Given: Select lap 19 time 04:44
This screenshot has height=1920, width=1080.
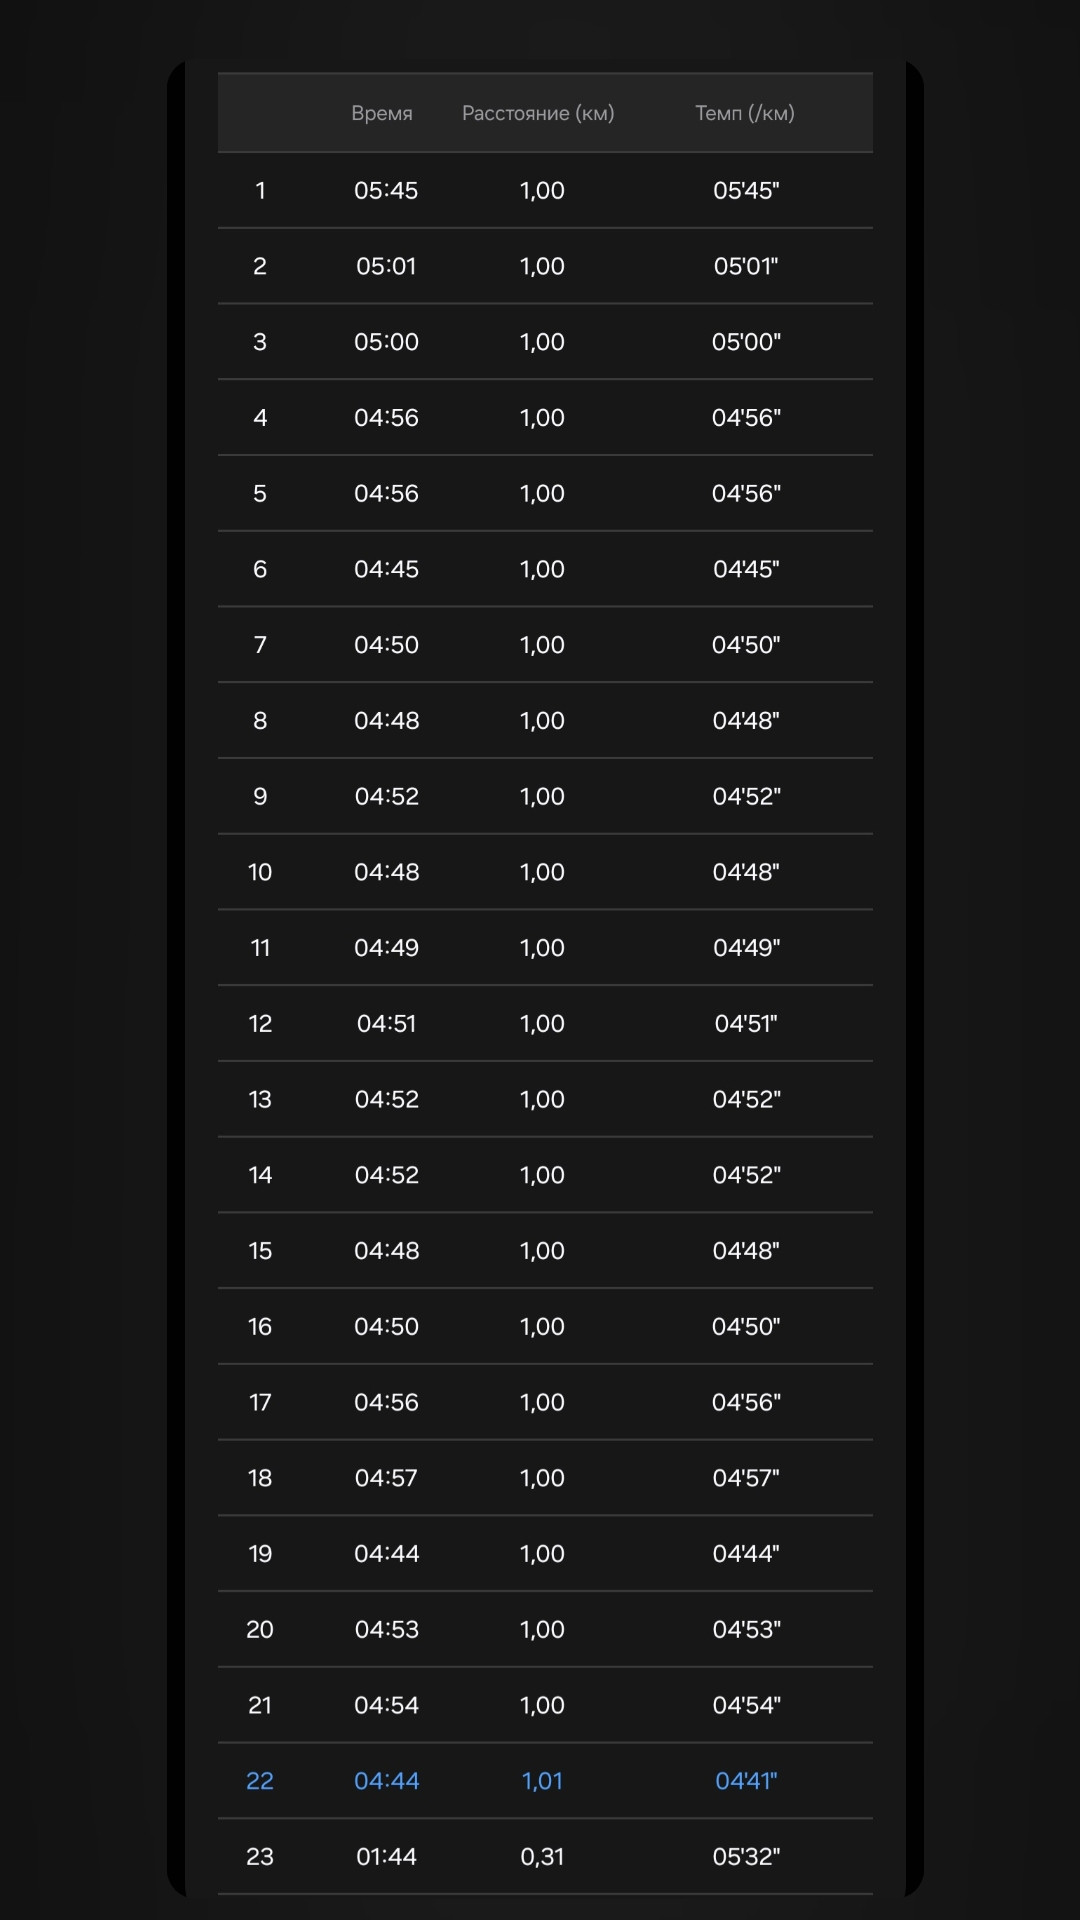Looking at the screenshot, I should pyautogui.click(x=387, y=1554).
